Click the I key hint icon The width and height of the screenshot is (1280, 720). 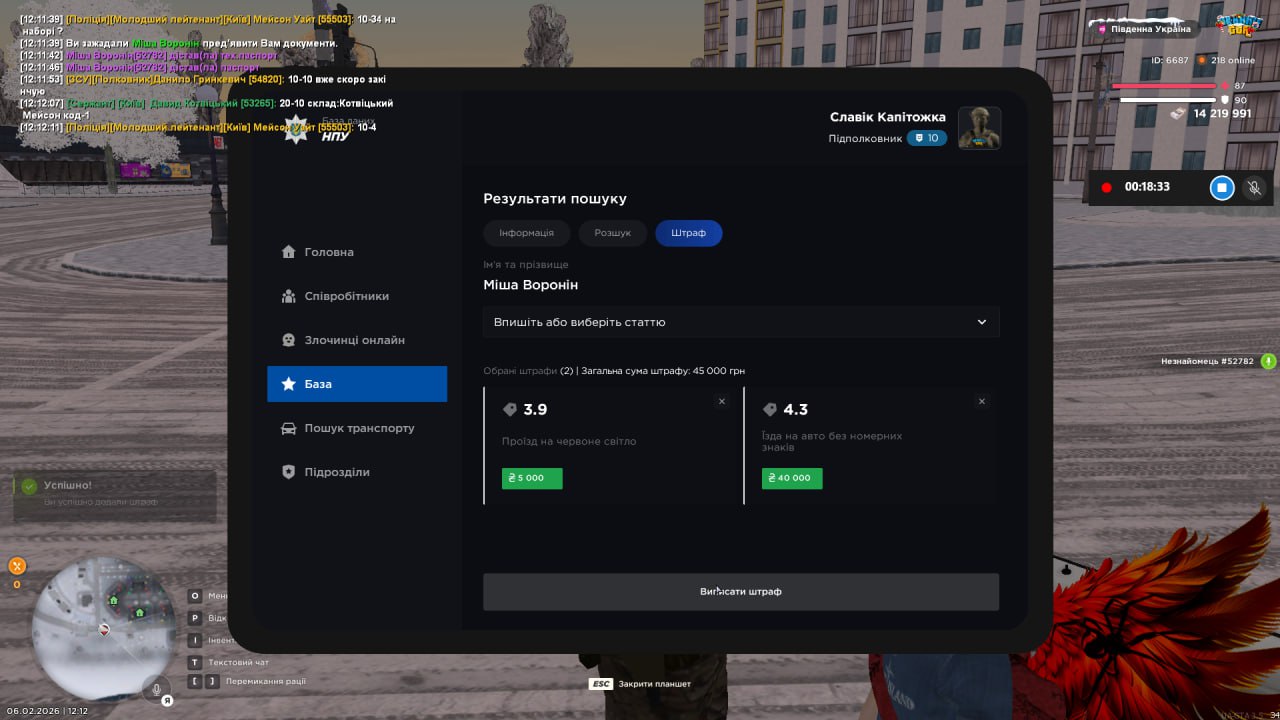[195, 640]
